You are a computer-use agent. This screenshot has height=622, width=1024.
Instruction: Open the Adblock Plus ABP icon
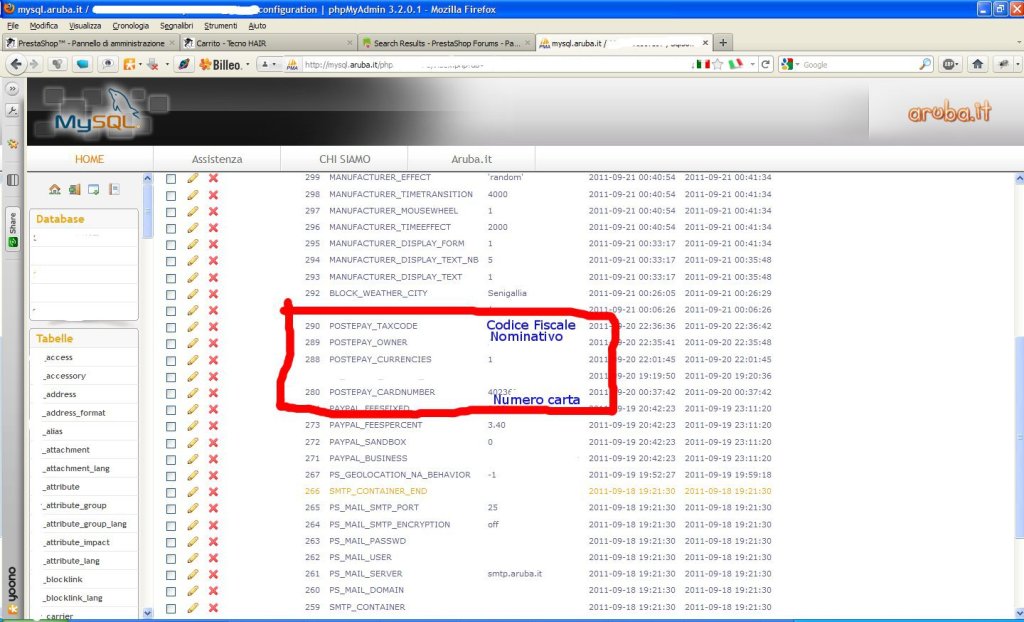pos(950,64)
